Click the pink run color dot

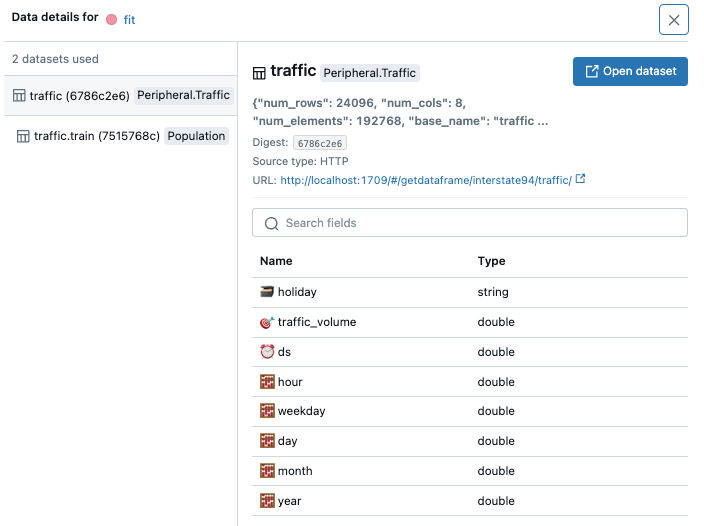click(x=111, y=20)
